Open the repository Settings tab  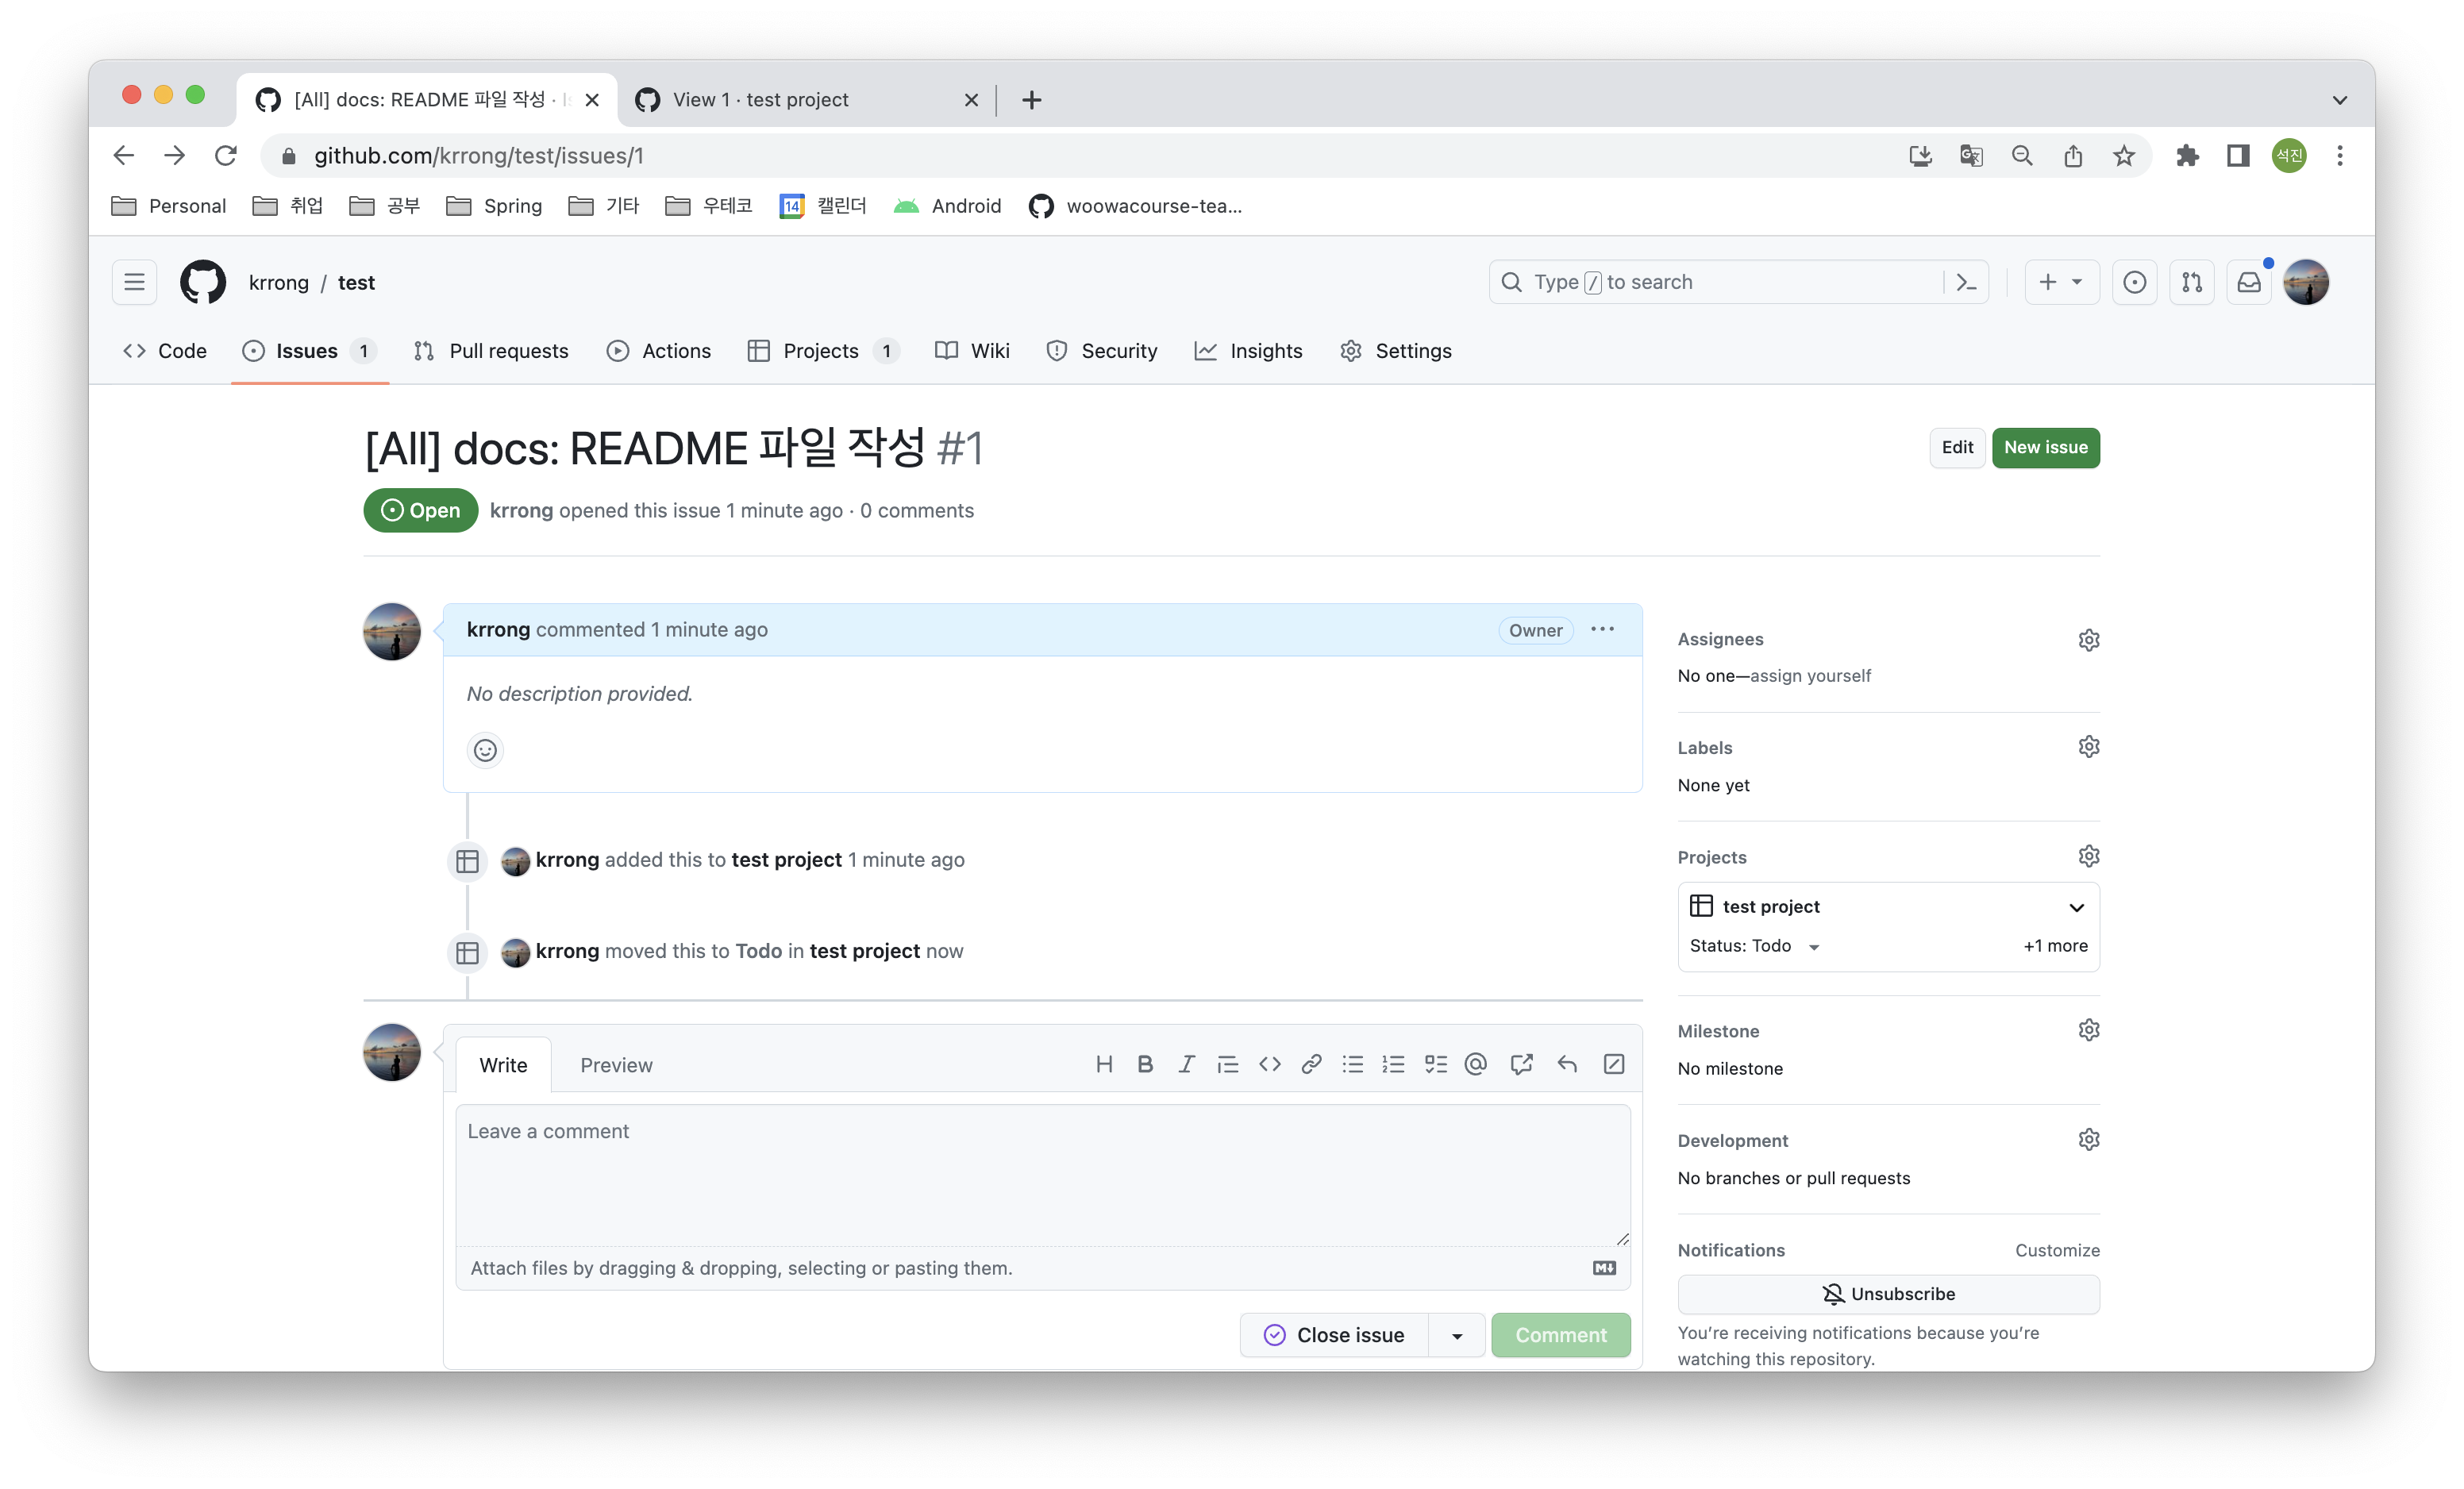(1396, 351)
